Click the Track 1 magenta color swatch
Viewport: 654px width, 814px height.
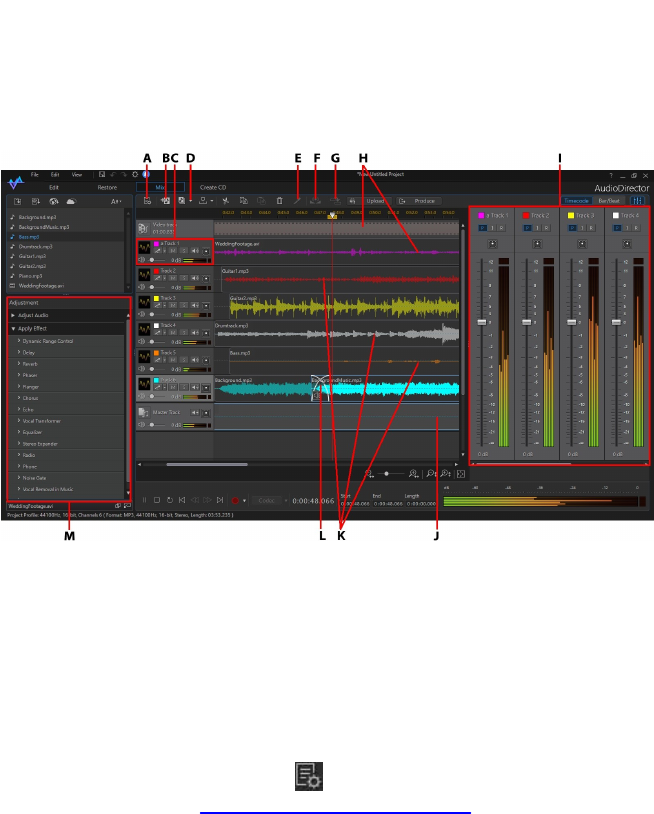click(156, 243)
